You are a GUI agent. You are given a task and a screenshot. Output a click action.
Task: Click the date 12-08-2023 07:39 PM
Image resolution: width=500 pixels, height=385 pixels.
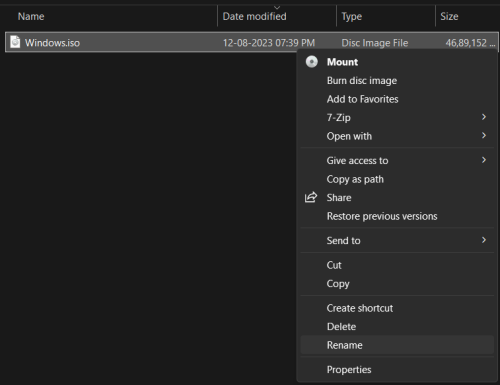click(x=269, y=43)
